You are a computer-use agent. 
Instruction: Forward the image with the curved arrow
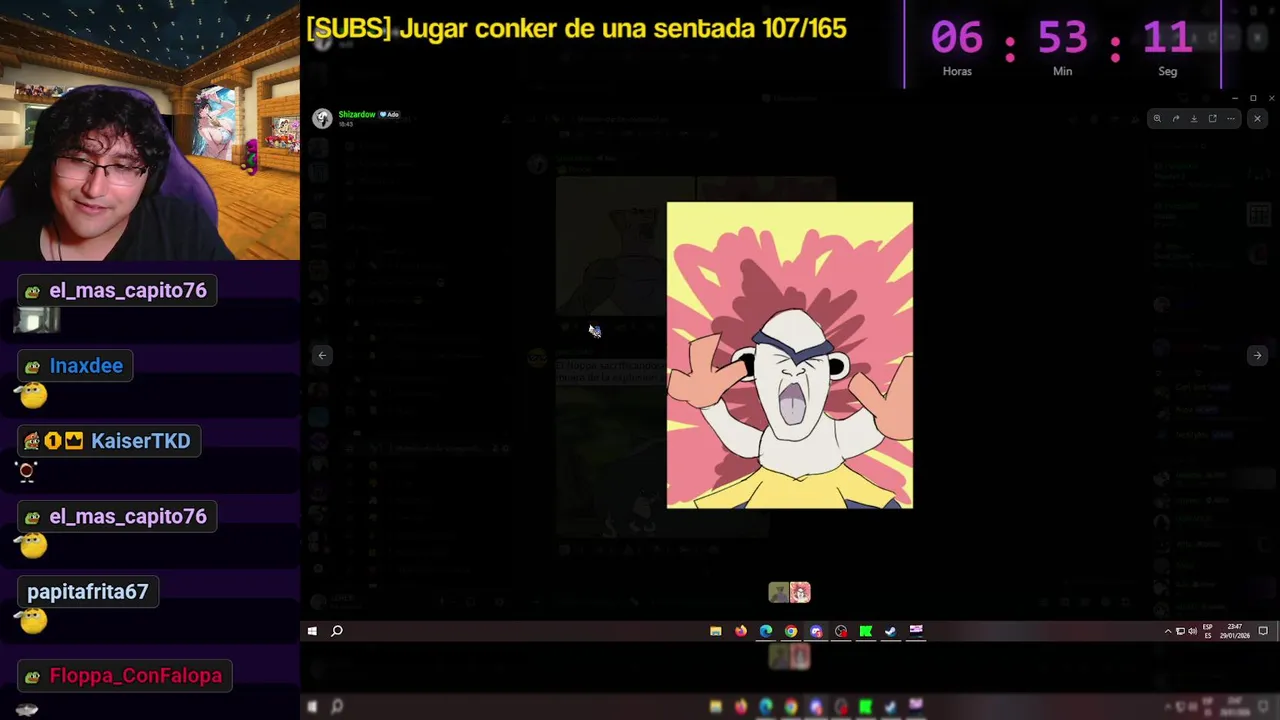pos(1176,118)
